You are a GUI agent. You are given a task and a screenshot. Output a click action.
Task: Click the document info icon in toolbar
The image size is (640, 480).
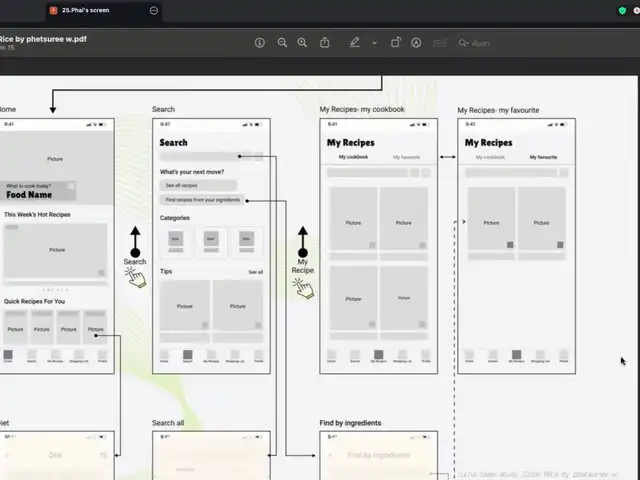tap(260, 43)
